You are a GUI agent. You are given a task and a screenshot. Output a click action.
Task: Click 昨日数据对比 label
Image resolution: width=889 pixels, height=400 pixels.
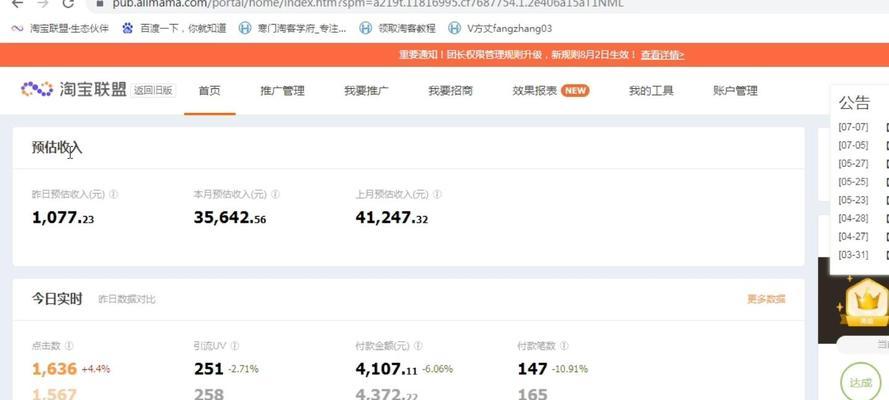pyautogui.click(x=127, y=299)
